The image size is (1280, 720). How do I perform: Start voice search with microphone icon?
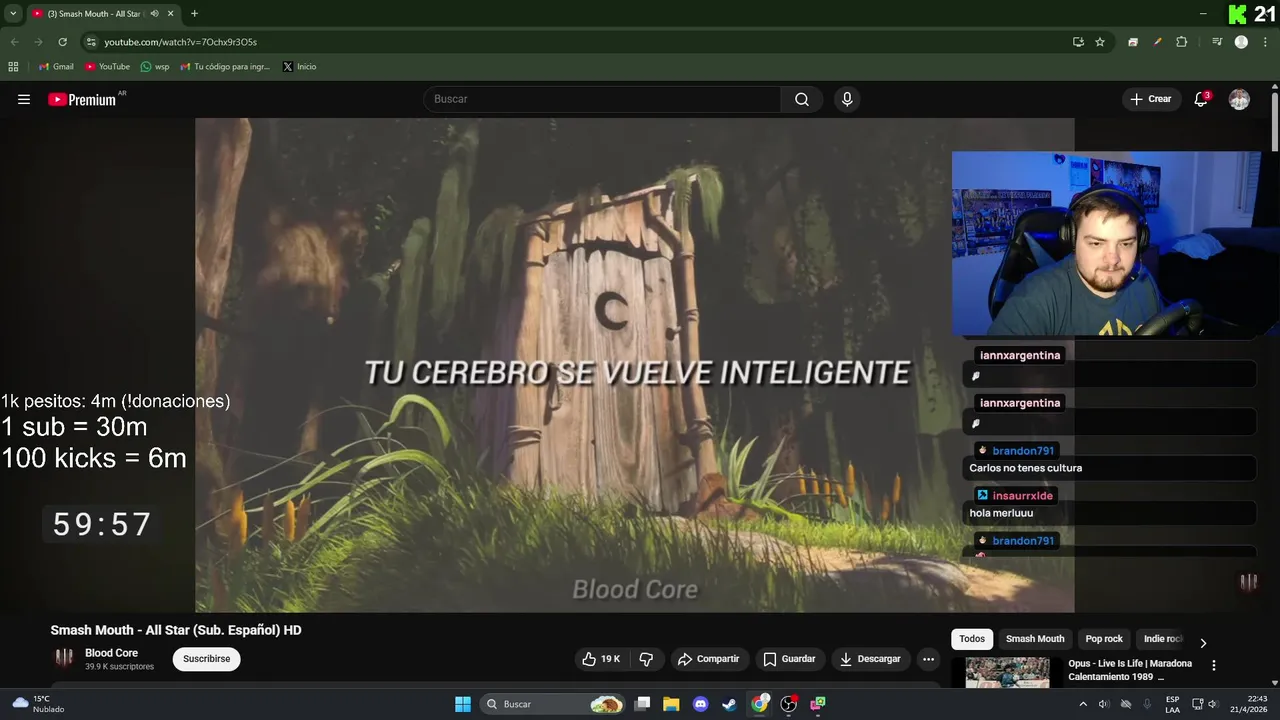(x=847, y=99)
